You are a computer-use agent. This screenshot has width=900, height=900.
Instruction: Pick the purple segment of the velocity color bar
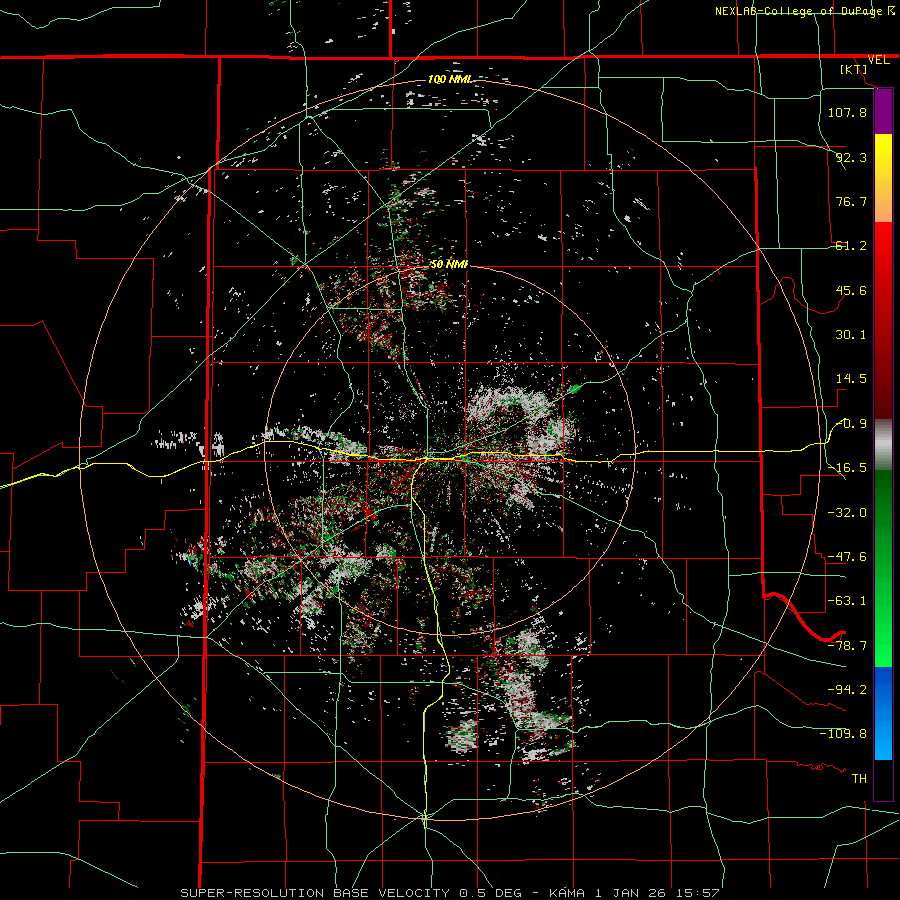tap(883, 111)
